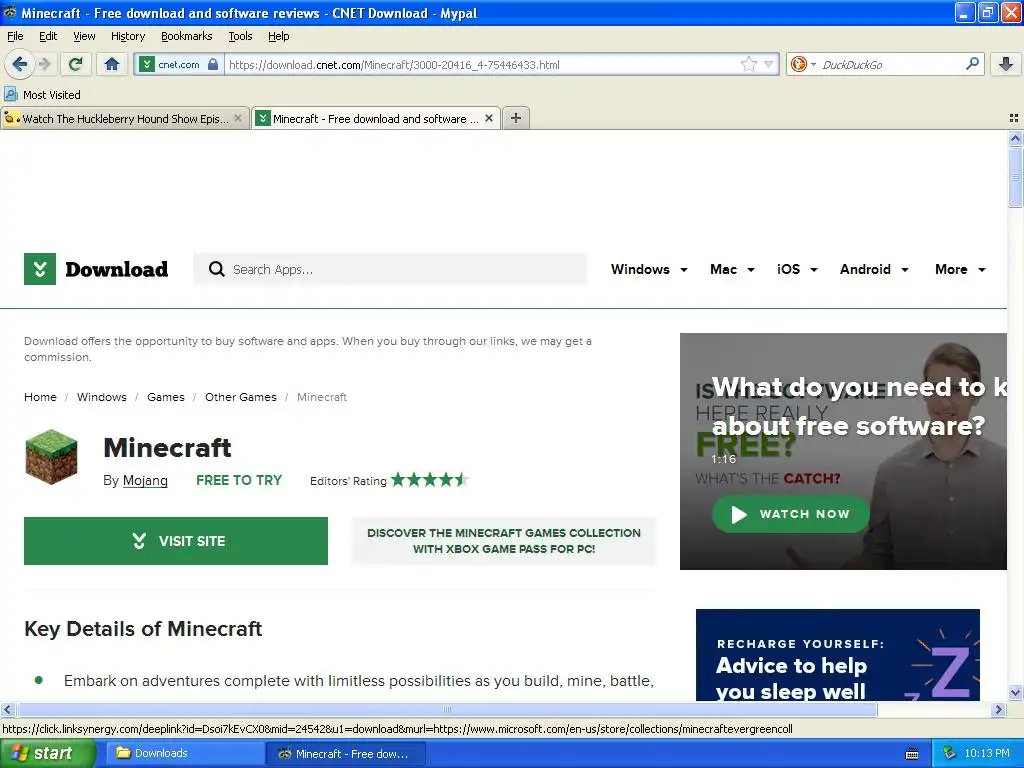This screenshot has height=768, width=1024.
Task: Click the network tray icon near clock
Action: point(950,754)
